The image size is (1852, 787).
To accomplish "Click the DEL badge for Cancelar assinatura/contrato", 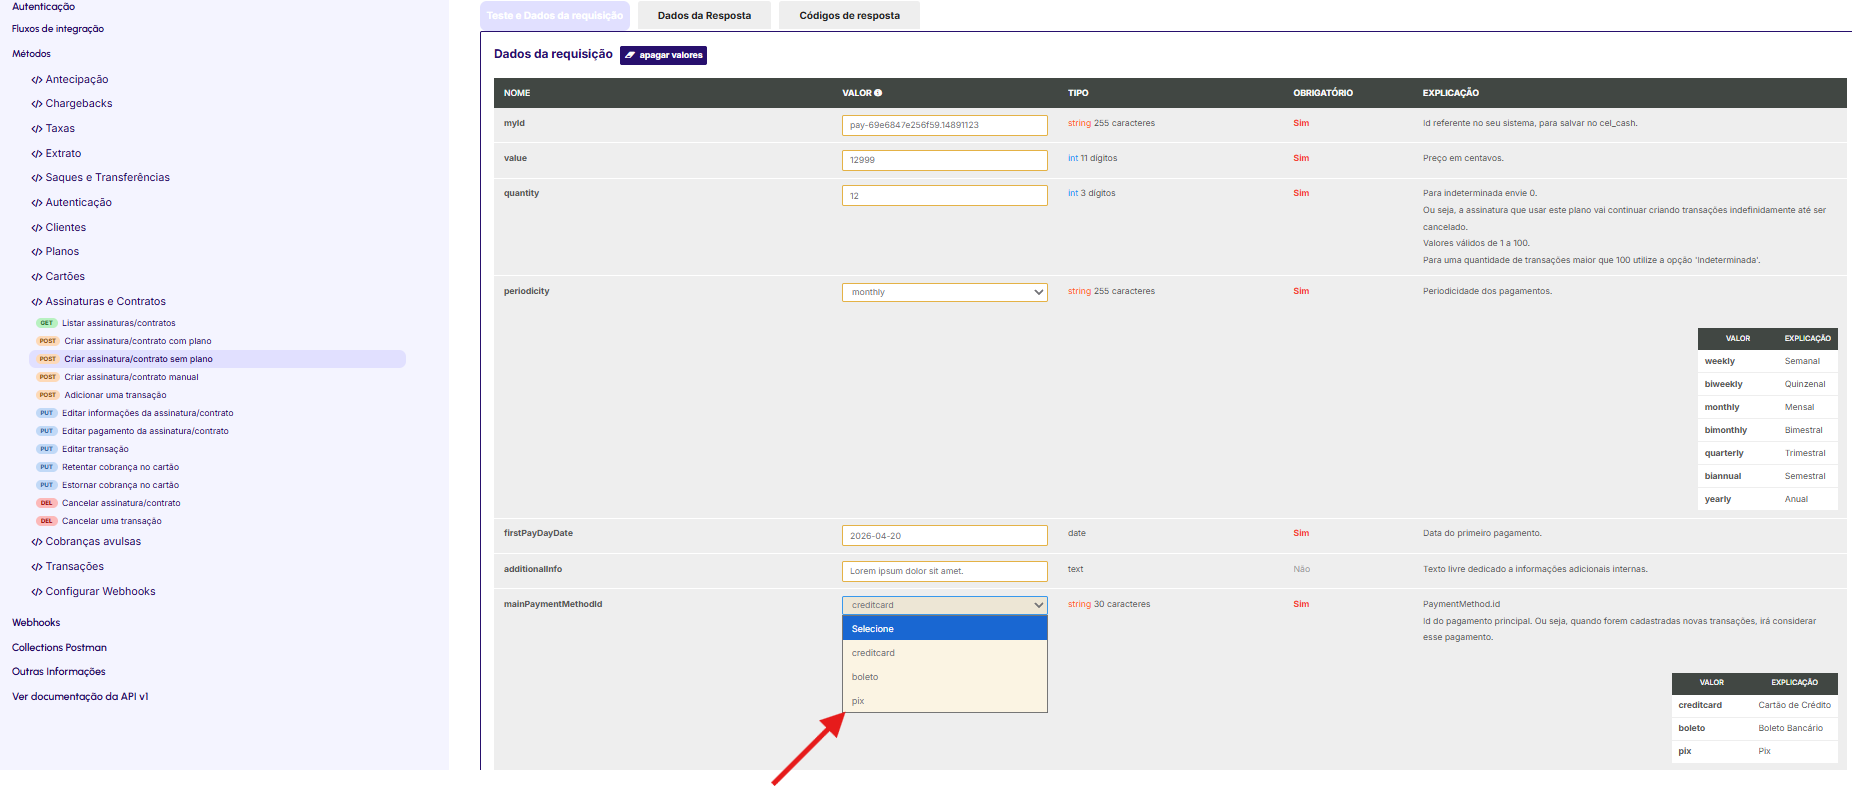I will coord(47,503).
